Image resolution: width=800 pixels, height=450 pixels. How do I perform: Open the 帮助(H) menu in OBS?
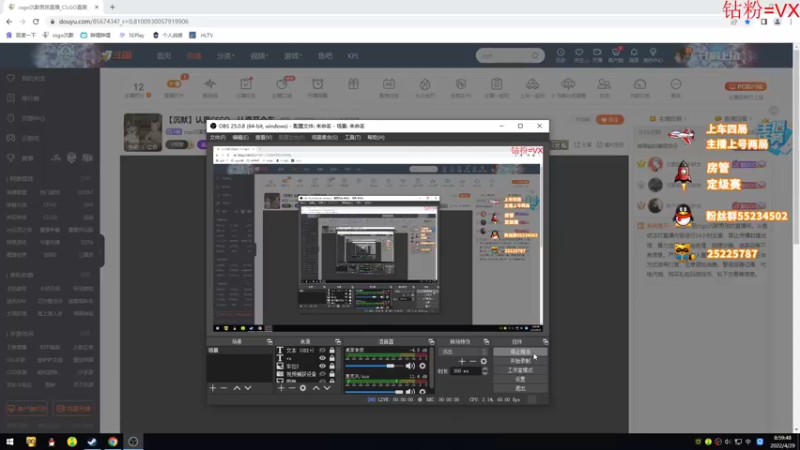click(x=376, y=137)
